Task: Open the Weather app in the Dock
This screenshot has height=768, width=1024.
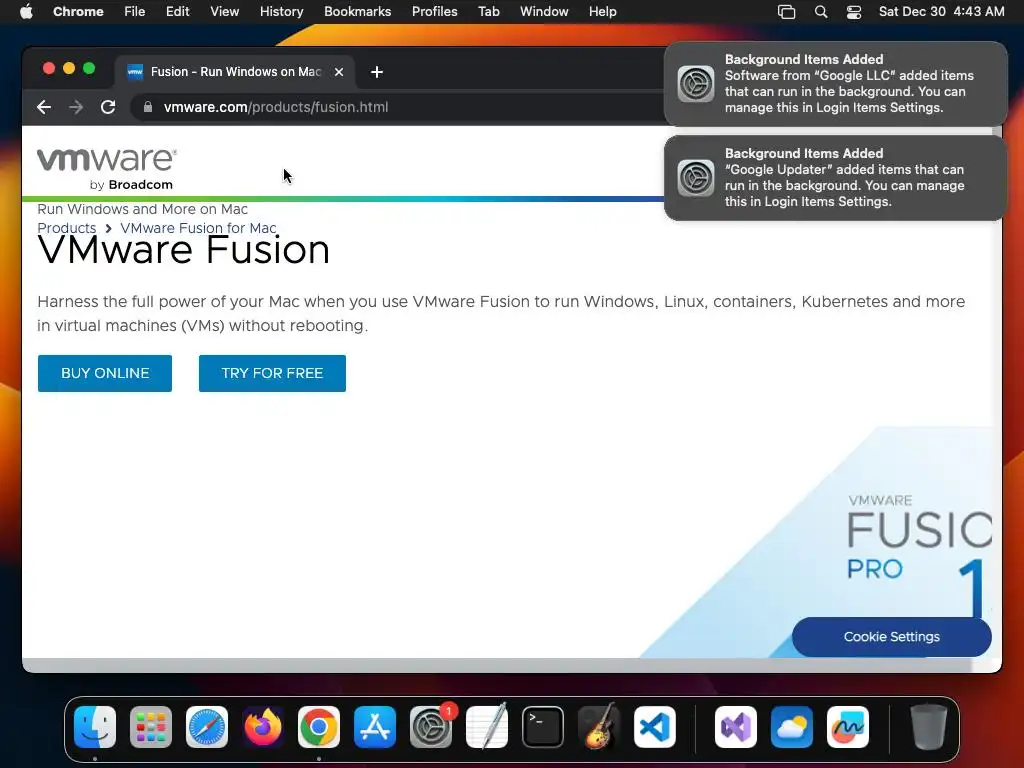Action: coord(792,727)
